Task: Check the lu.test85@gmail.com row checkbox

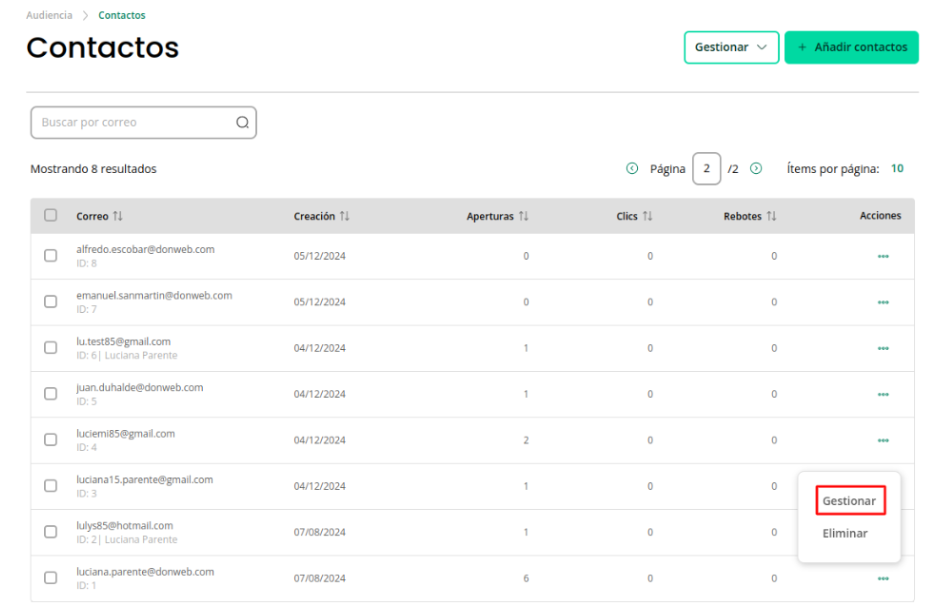Action: pos(51,348)
